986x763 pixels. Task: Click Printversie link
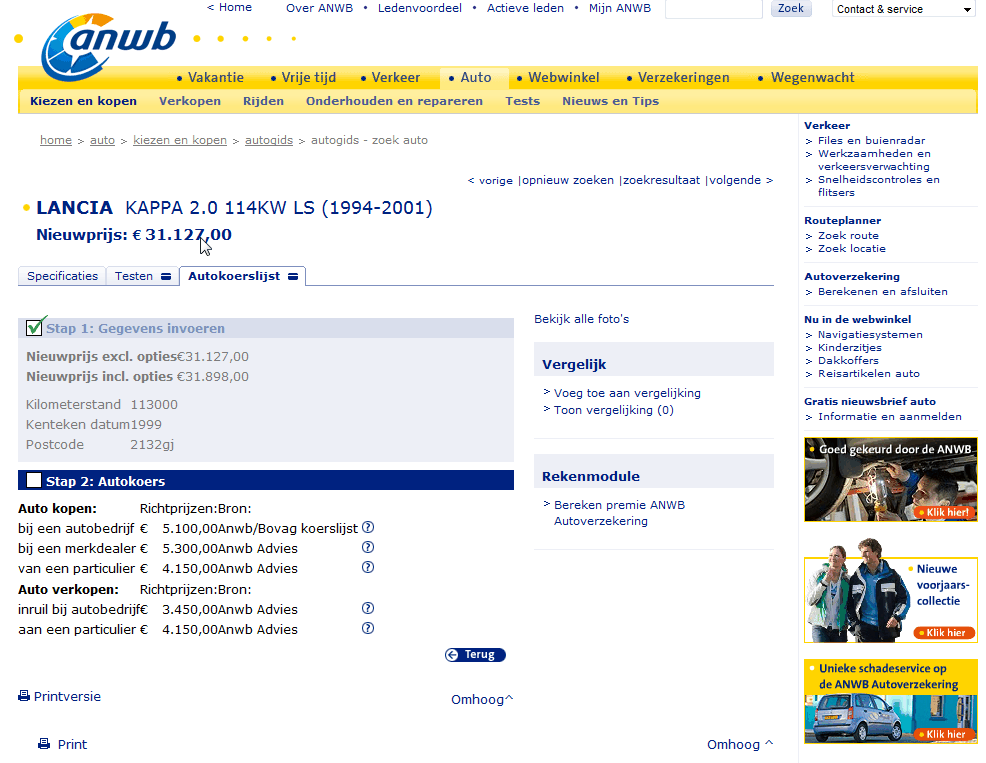pyautogui.click(x=67, y=696)
